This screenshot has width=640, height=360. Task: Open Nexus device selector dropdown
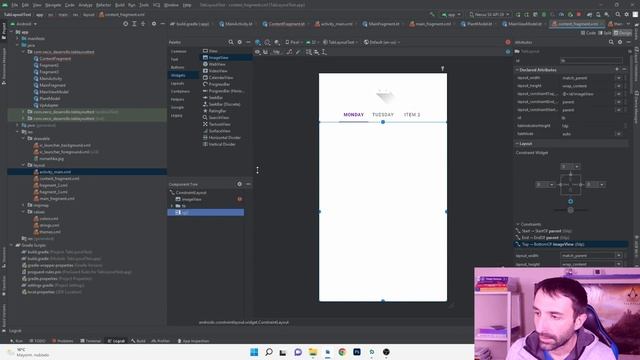tap(489, 15)
